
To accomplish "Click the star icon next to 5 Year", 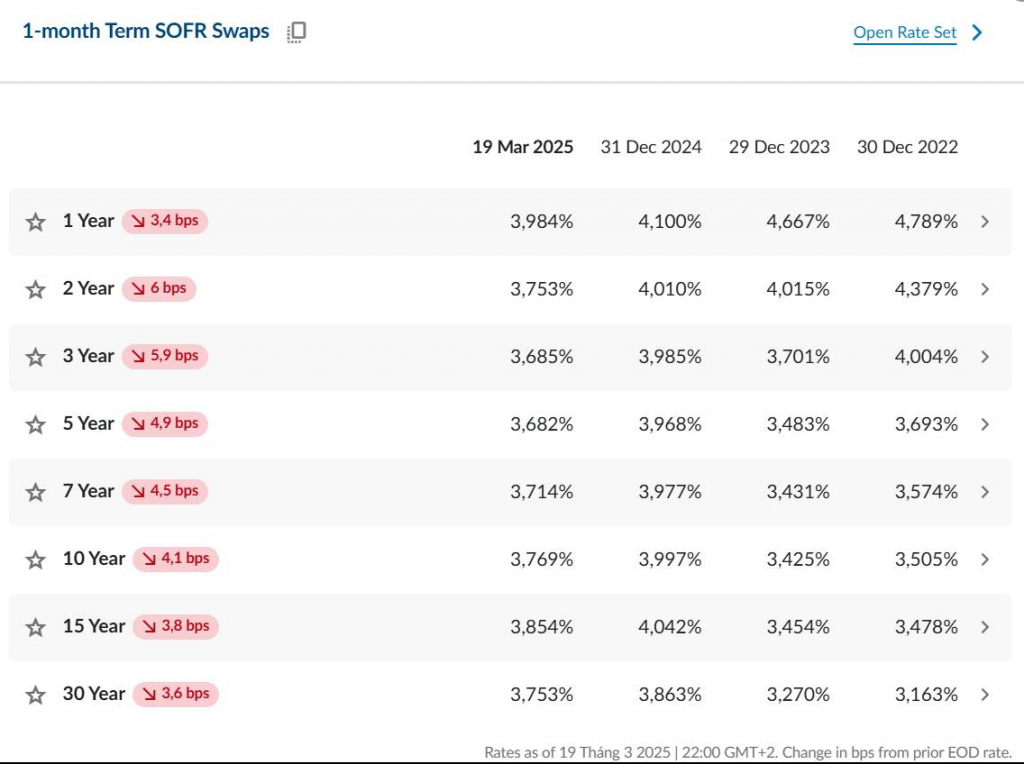I will coord(36,425).
